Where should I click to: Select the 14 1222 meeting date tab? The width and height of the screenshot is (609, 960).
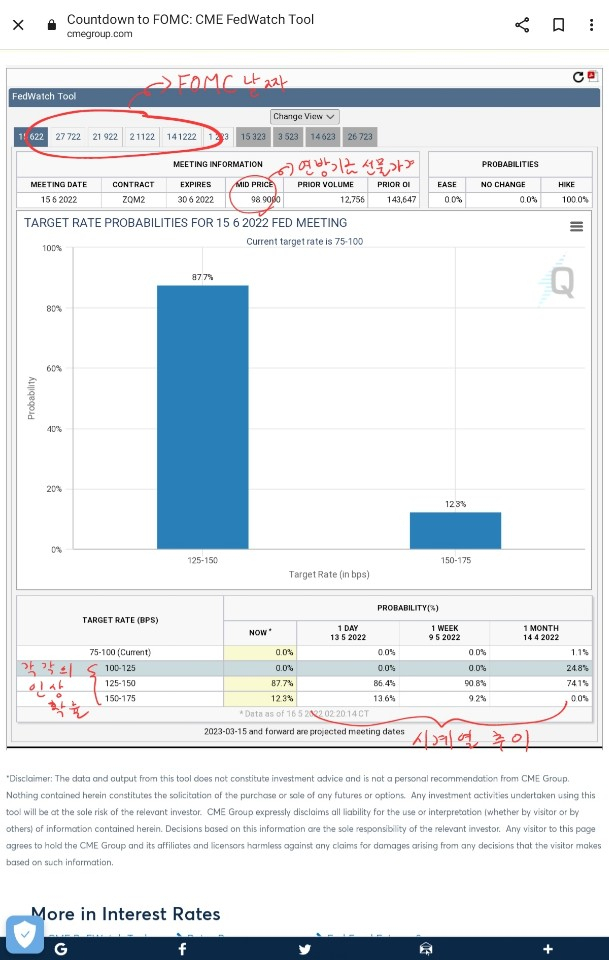[182, 137]
